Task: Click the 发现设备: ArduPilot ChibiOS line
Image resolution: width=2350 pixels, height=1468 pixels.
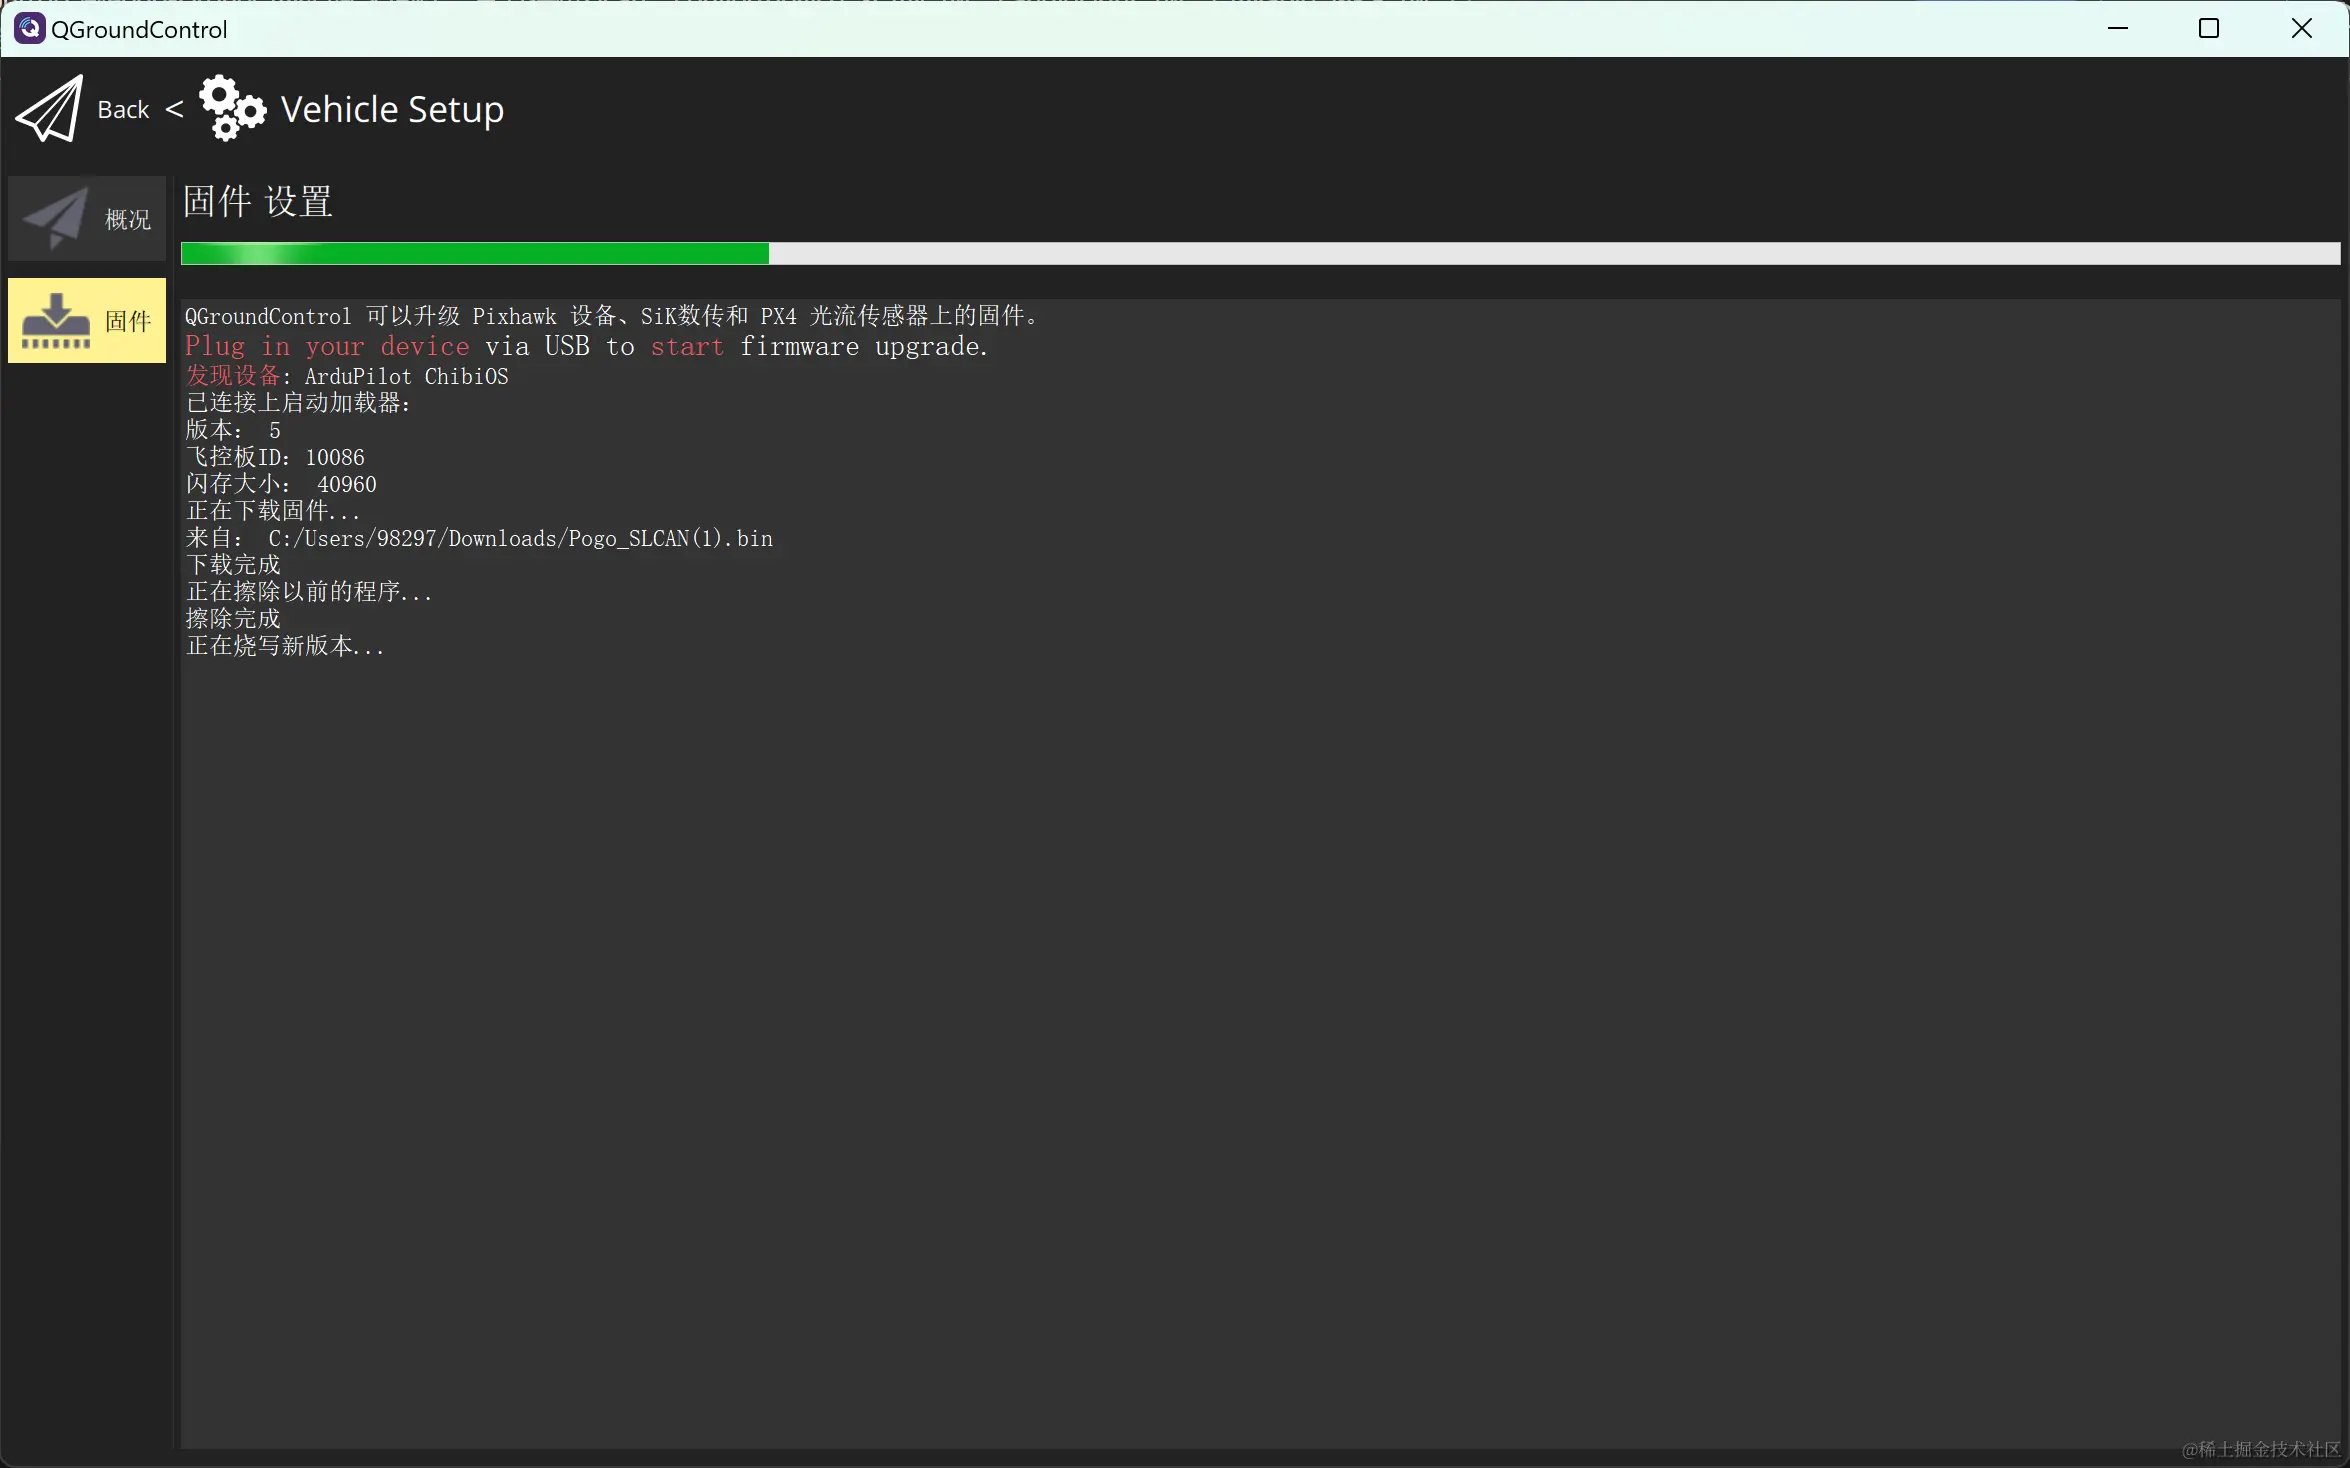Action: (347, 376)
